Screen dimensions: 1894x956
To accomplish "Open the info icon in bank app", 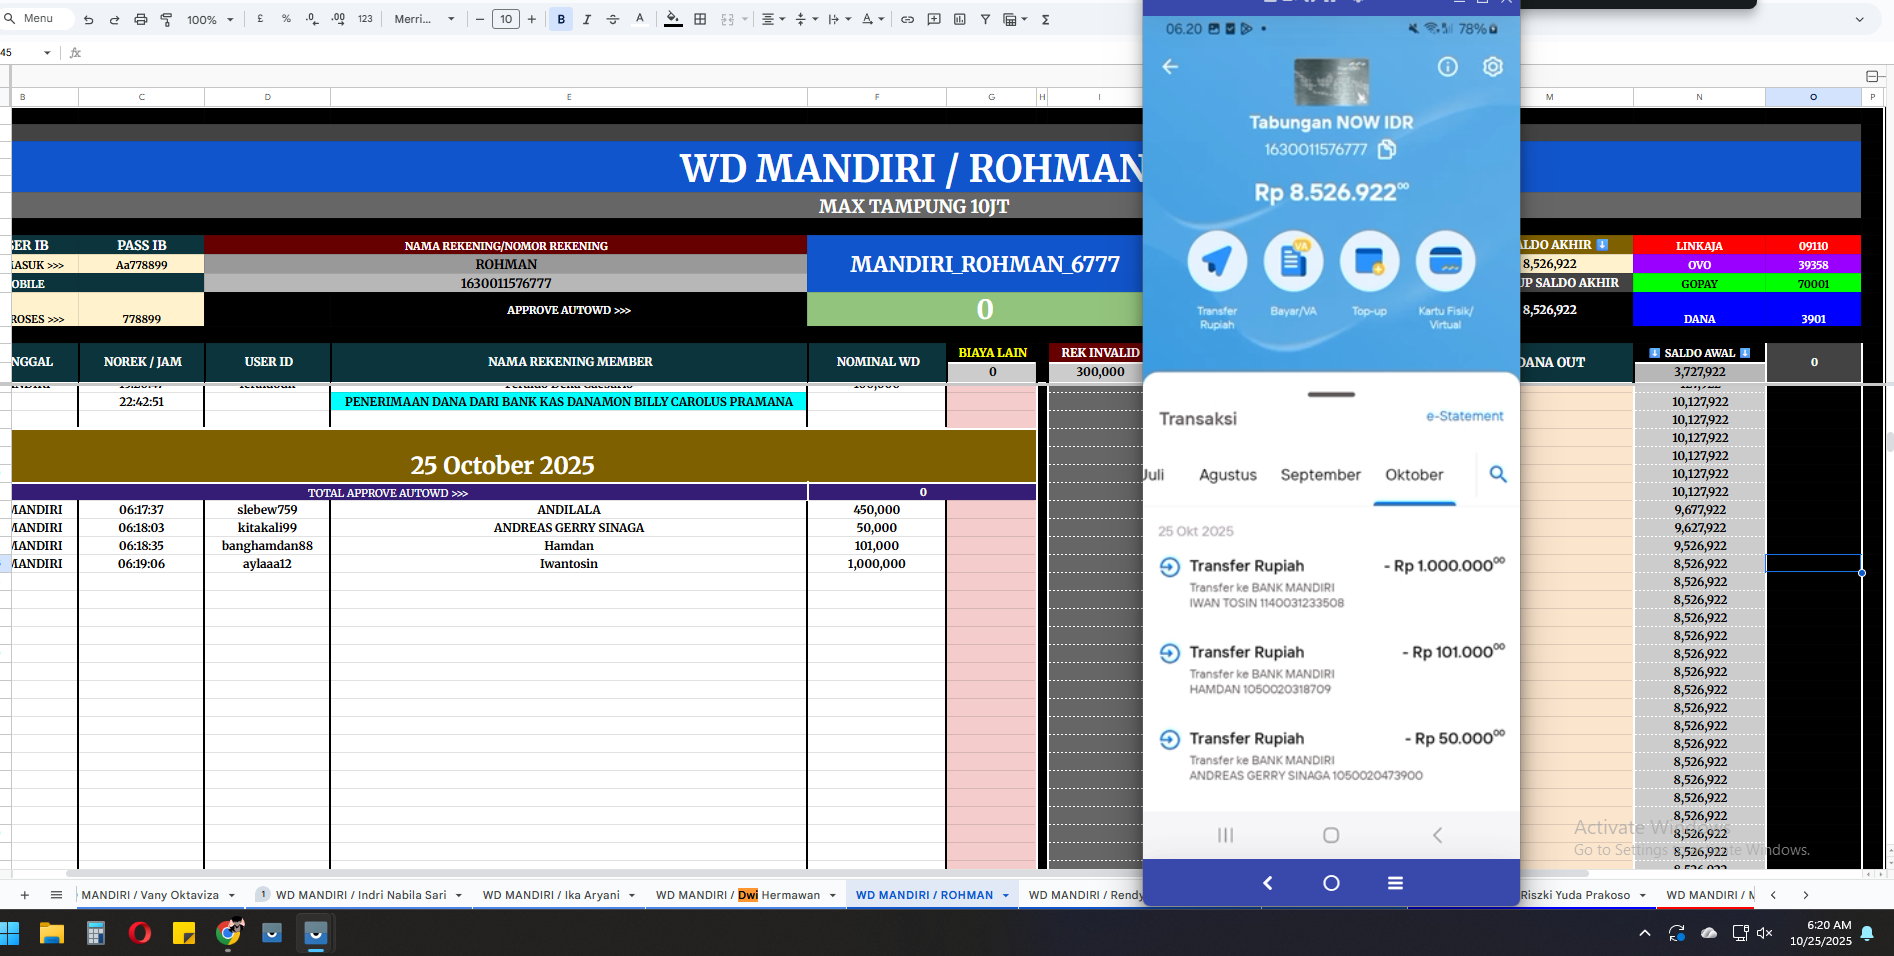I will [x=1447, y=67].
